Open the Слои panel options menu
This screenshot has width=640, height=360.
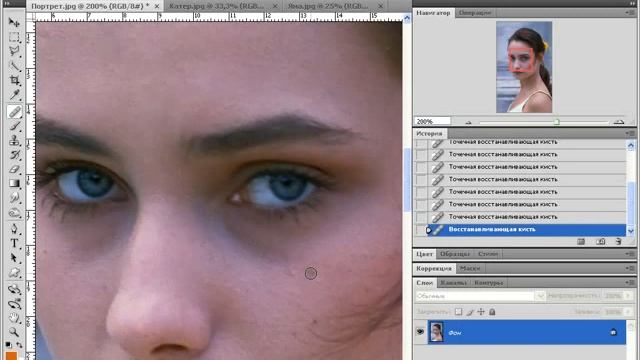point(630,282)
